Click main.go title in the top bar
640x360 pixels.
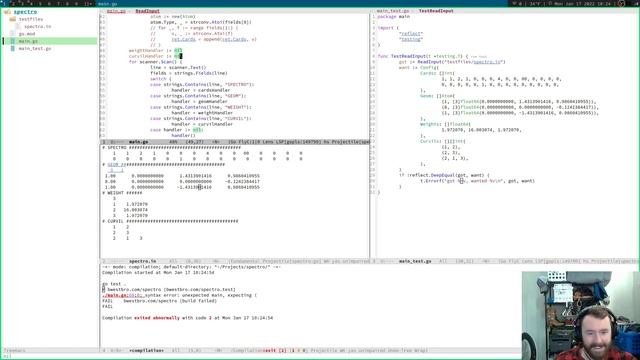tap(107, 4)
